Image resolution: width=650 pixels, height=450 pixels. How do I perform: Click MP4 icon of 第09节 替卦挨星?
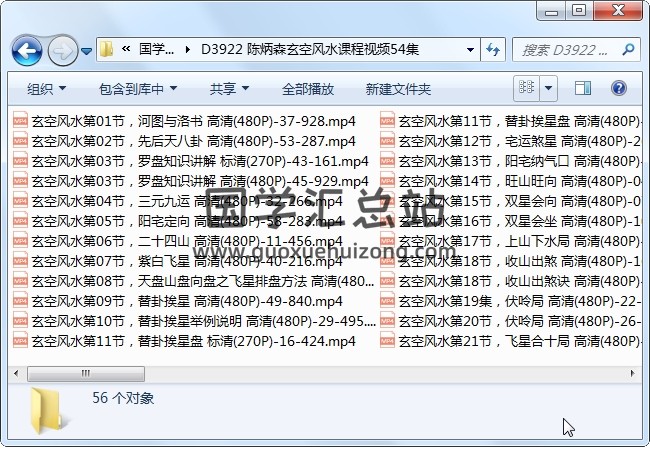(20, 301)
